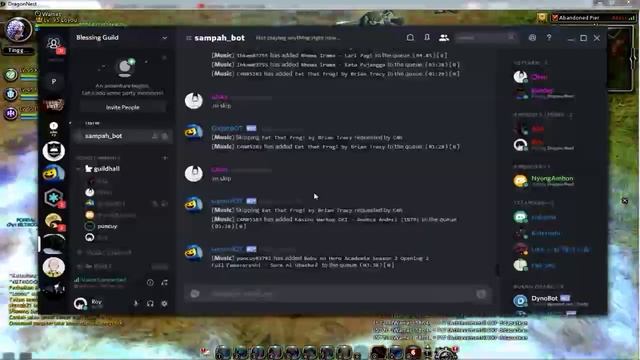The image size is (640, 360).
Task: Collapse the guildhall voice channel
Action: pos(78,169)
